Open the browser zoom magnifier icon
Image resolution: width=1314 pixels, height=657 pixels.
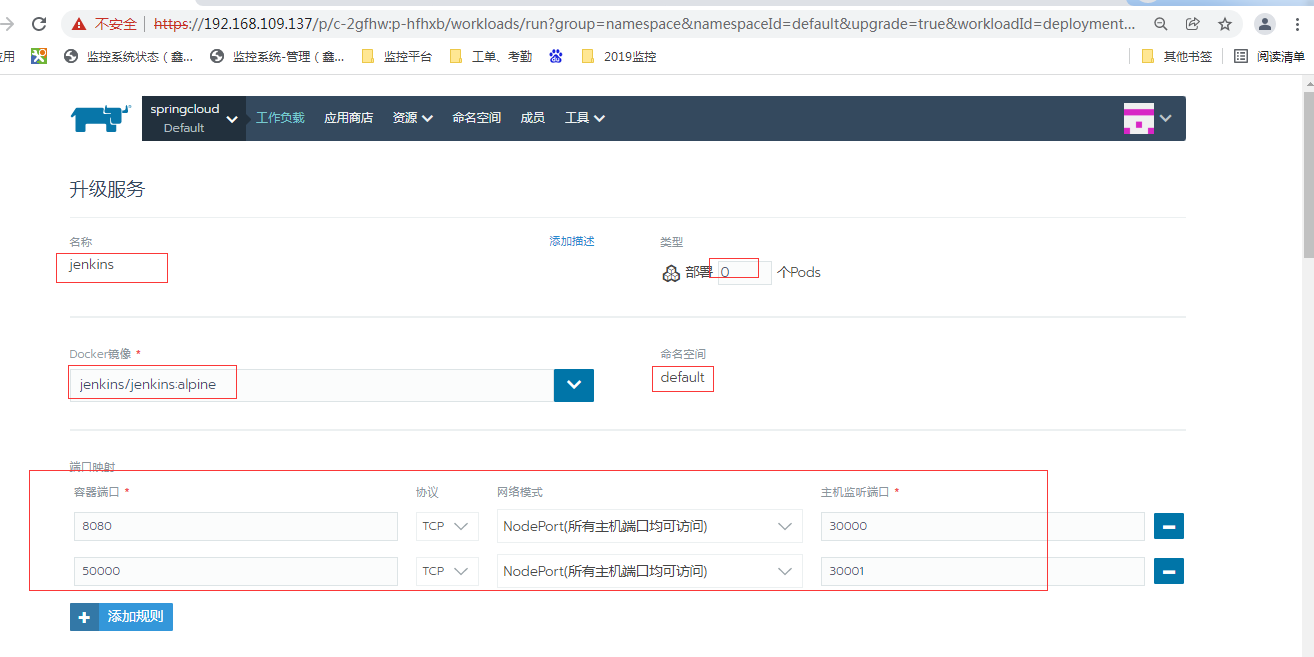pyautogui.click(x=1160, y=24)
